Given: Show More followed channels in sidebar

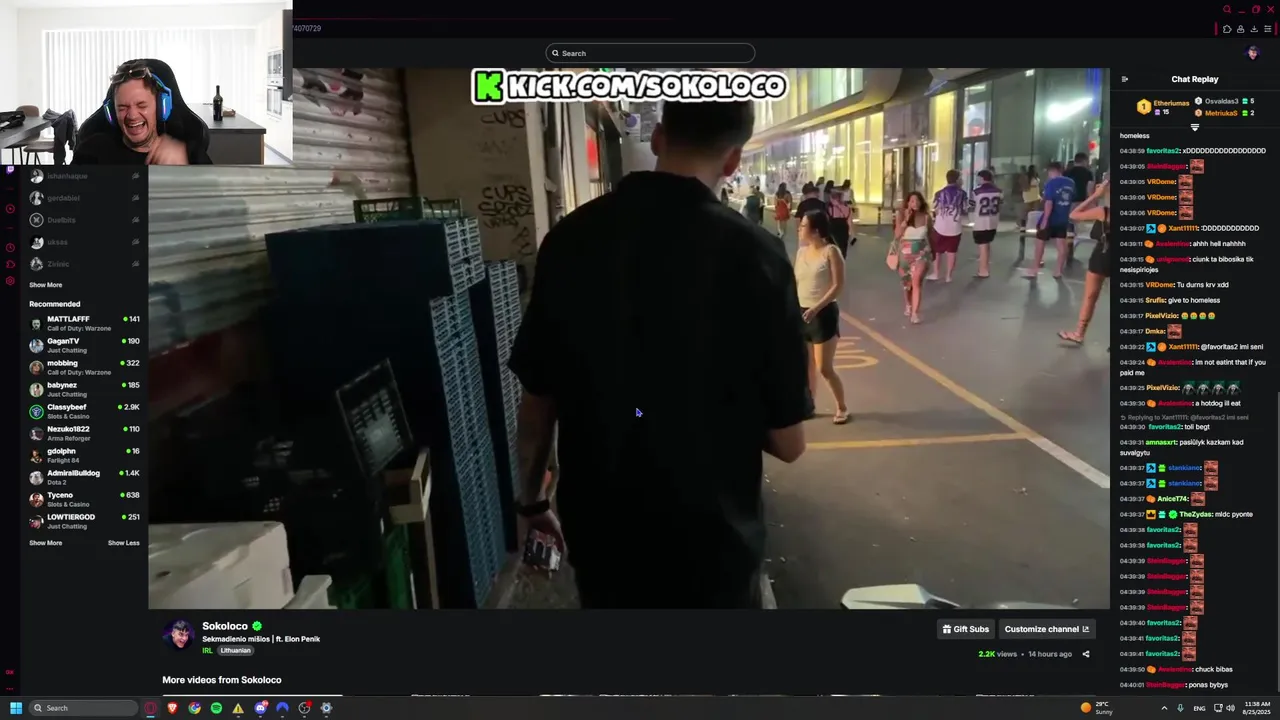Looking at the screenshot, I should point(46,285).
